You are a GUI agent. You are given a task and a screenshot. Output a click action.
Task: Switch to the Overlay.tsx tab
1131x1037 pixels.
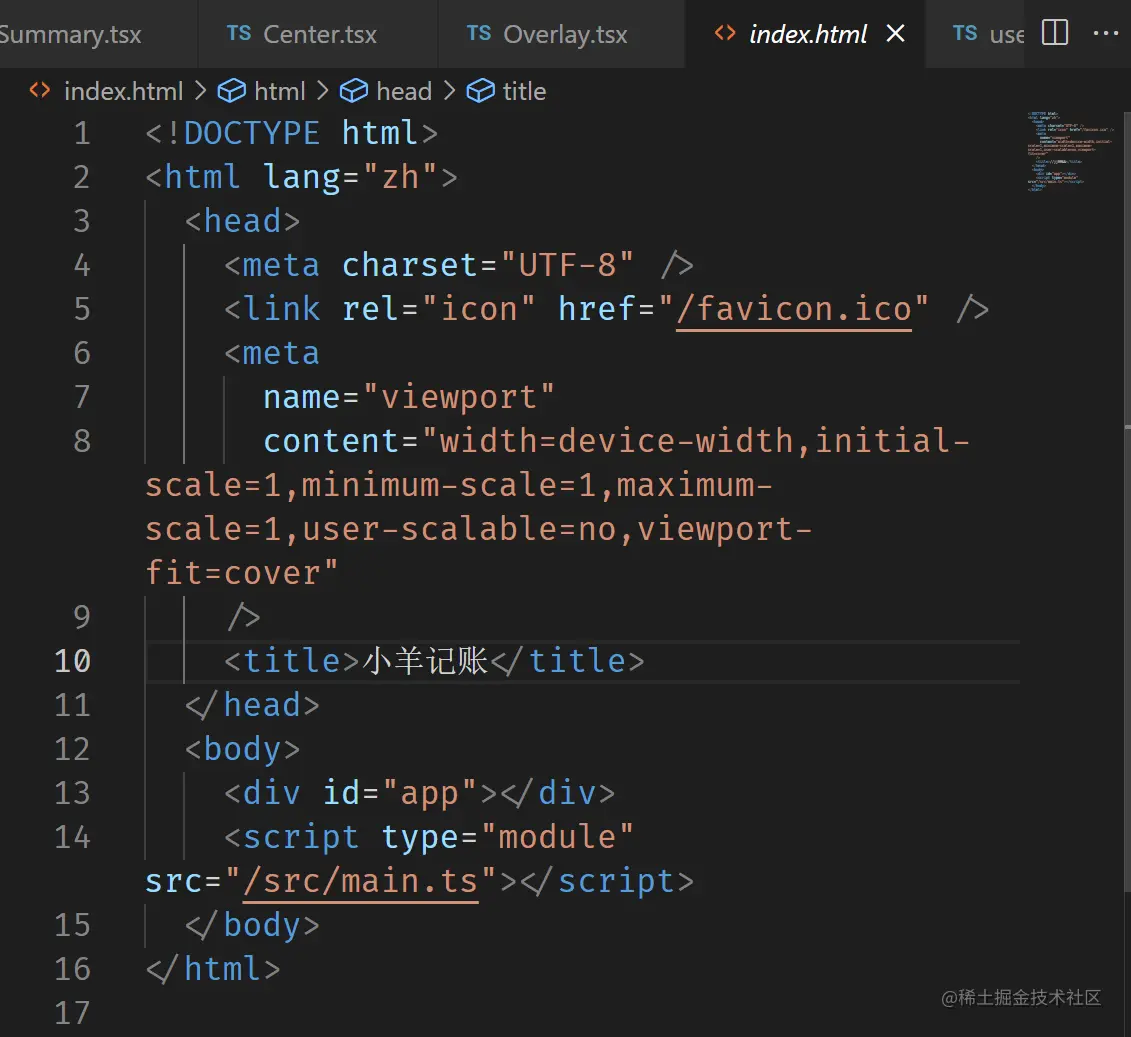(x=565, y=35)
